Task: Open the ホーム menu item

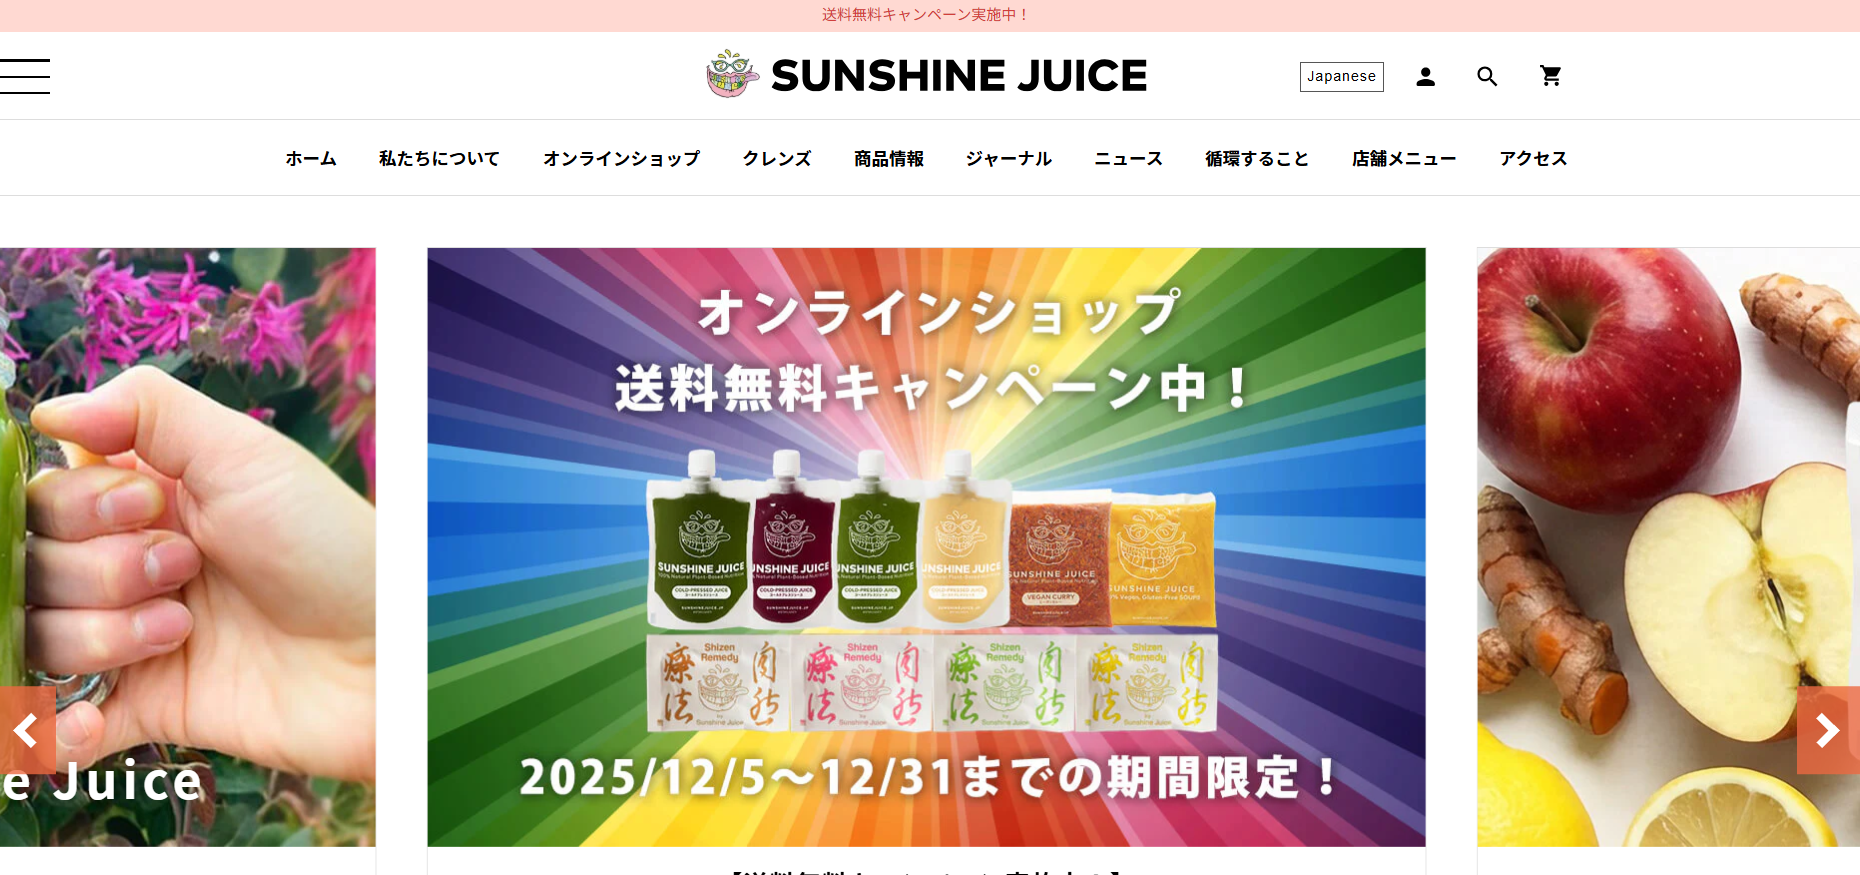Action: point(311,158)
